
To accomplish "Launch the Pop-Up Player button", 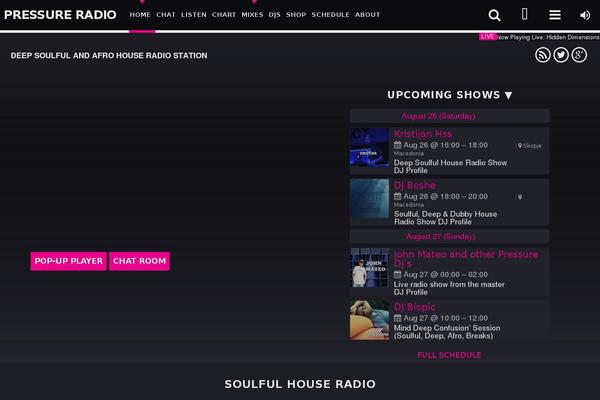I will 68,261.
